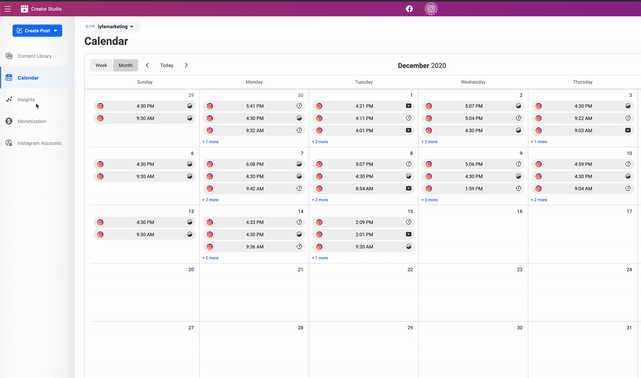This screenshot has width=641, height=378.
Task: Select the Month view toggle
Action: click(x=126, y=65)
